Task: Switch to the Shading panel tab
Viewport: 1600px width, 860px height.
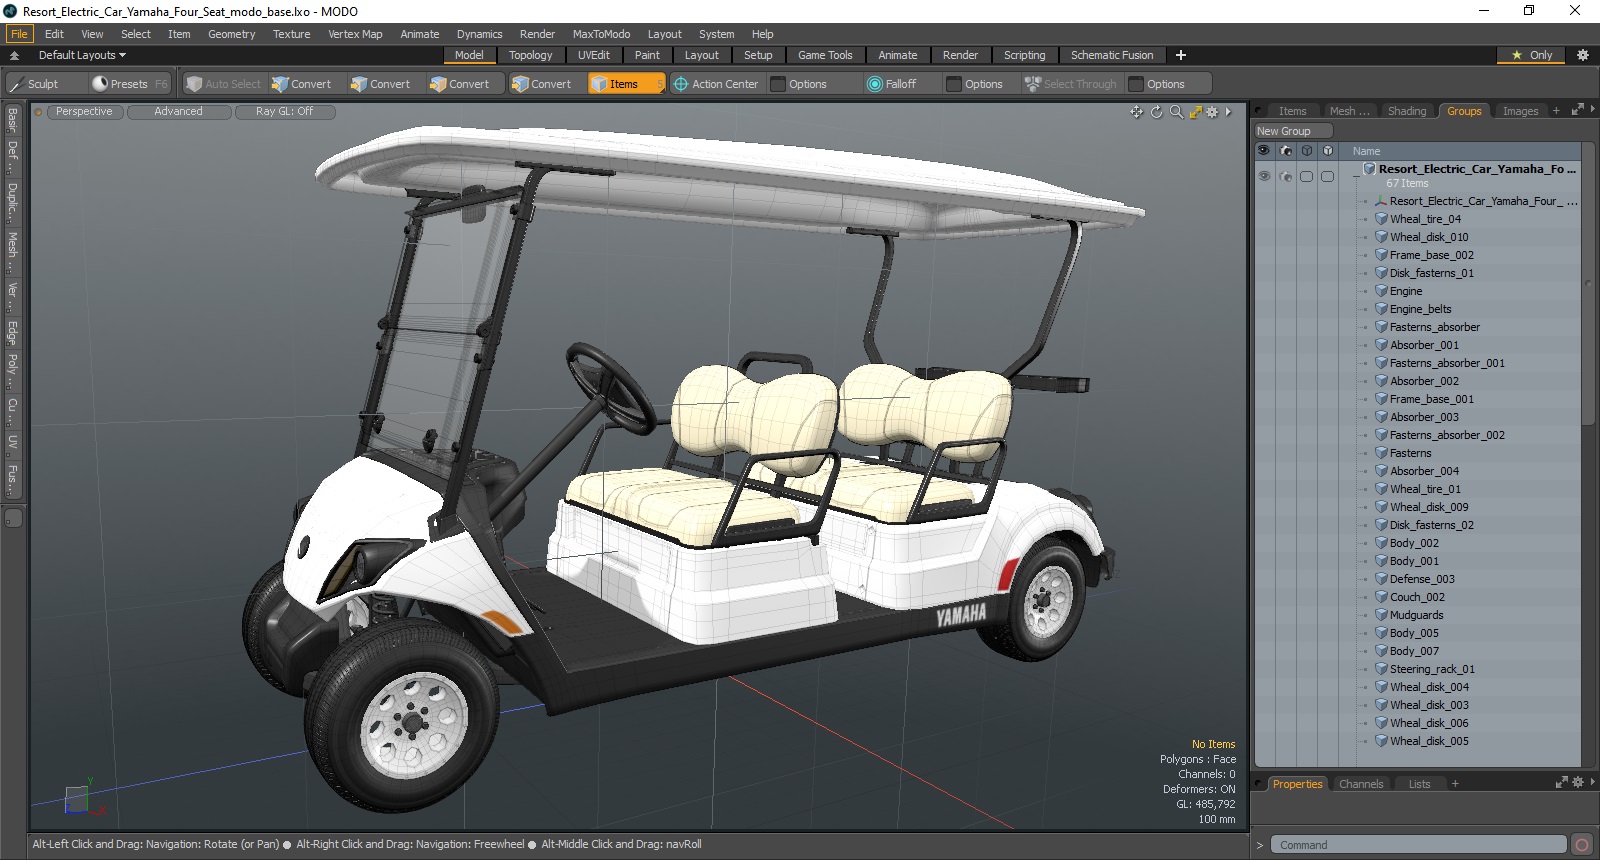Action: click(x=1406, y=111)
